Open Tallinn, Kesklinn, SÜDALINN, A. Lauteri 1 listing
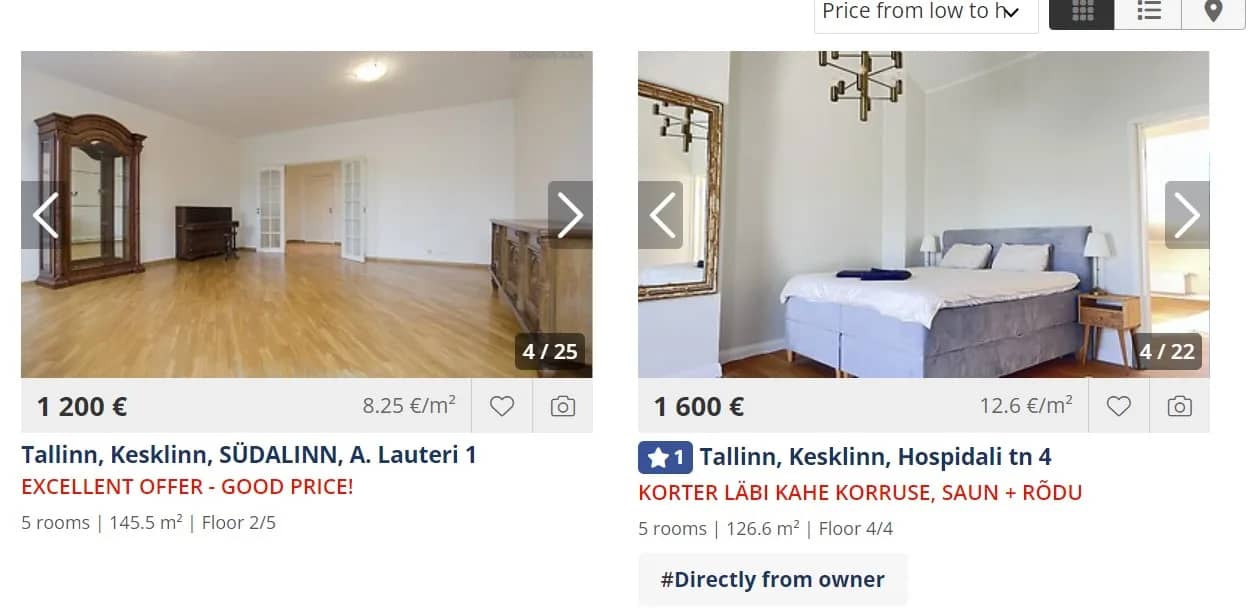 249,455
